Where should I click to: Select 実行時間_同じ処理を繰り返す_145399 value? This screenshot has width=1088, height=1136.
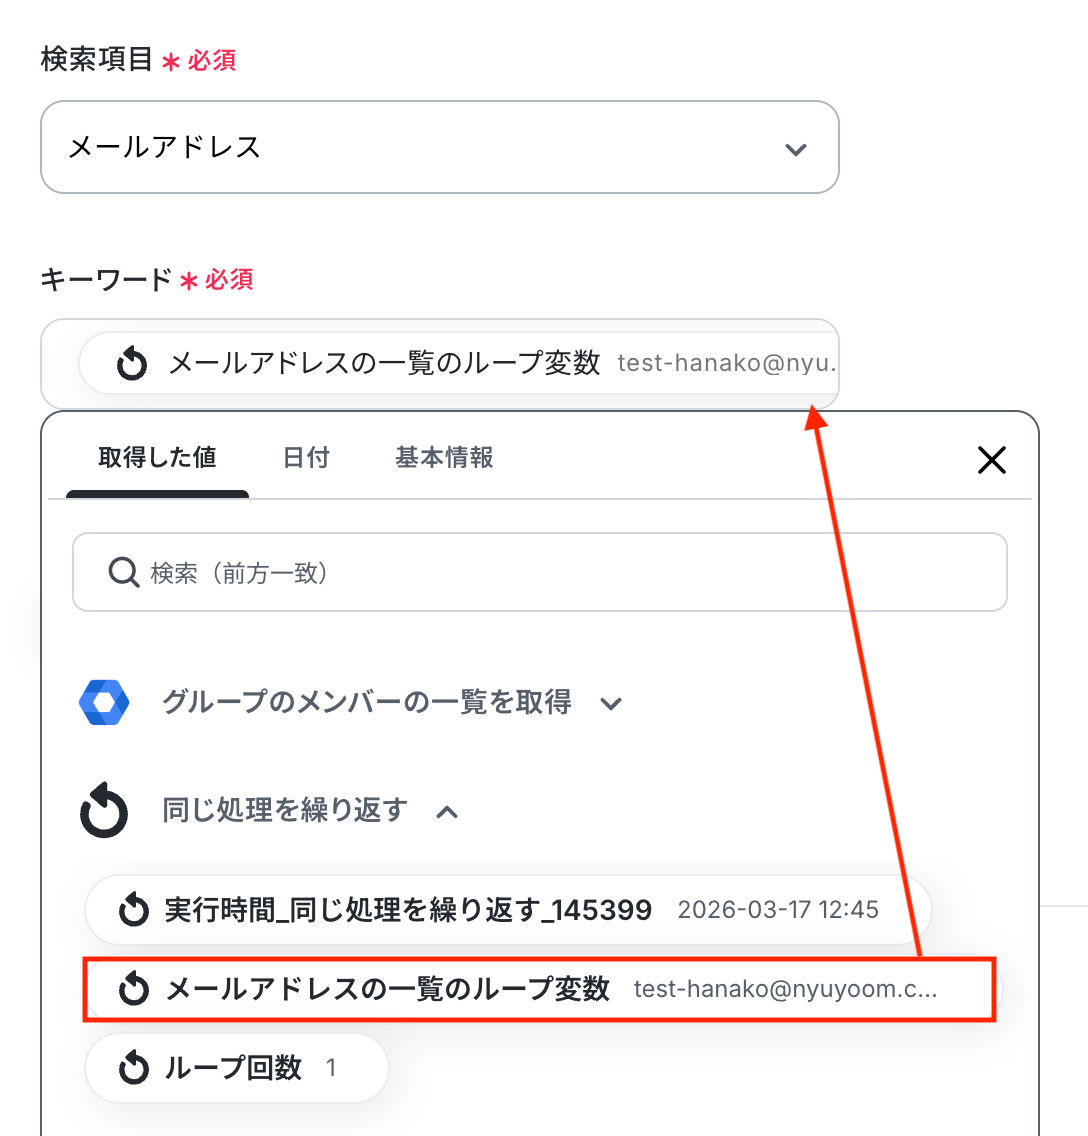click(508, 910)
